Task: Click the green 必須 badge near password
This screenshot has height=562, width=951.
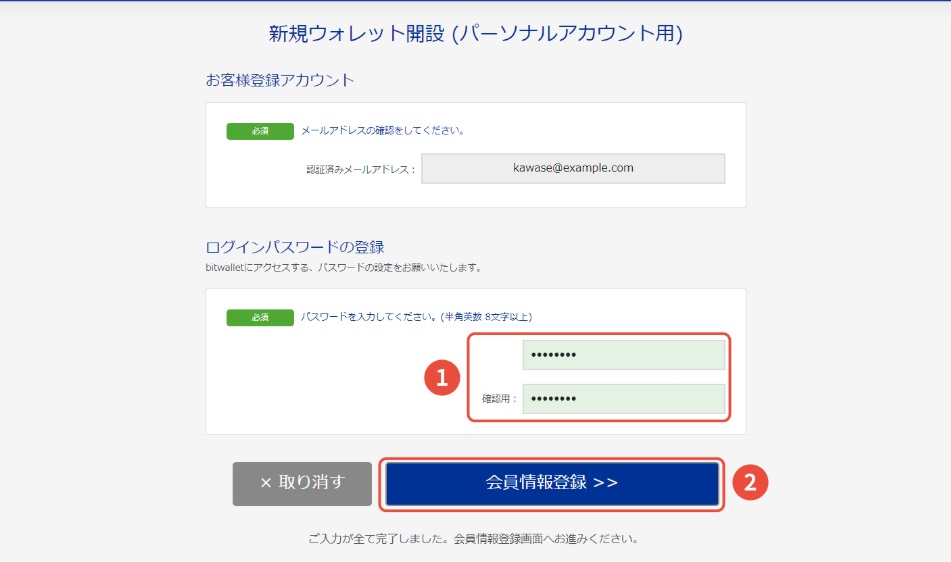Action: [x=260, y=317]
